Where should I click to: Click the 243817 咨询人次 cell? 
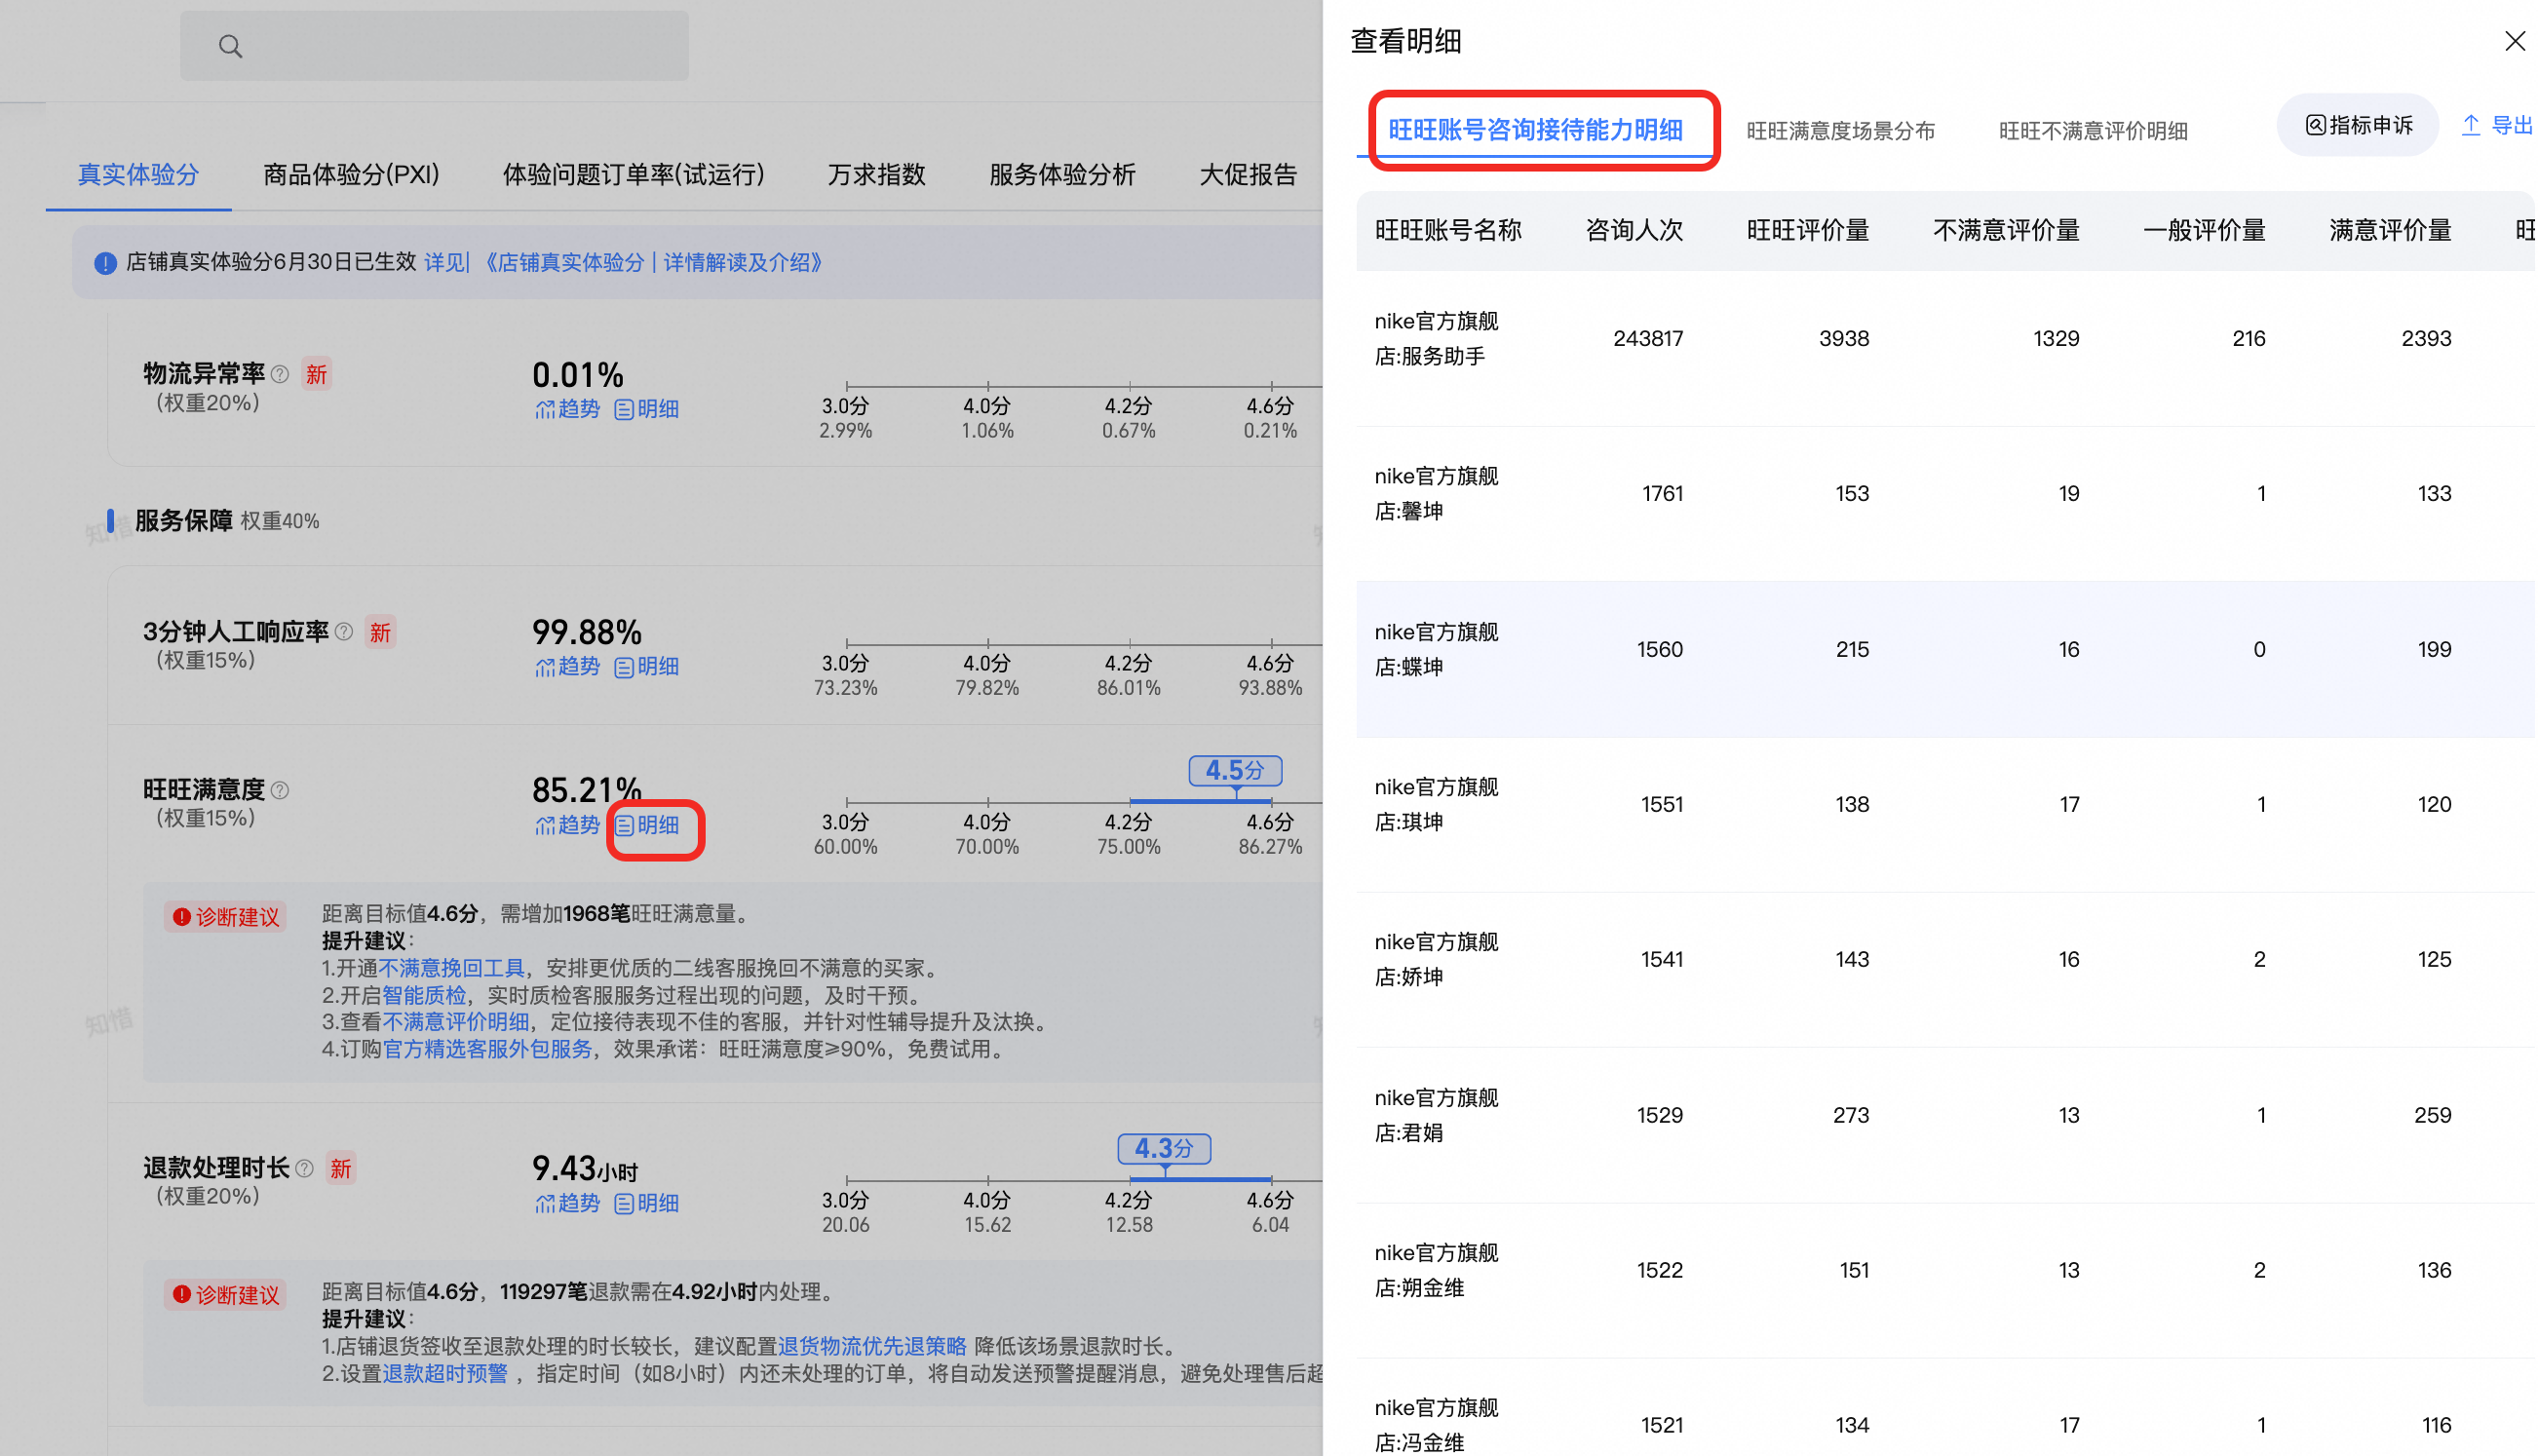[x=1648, y=339]
